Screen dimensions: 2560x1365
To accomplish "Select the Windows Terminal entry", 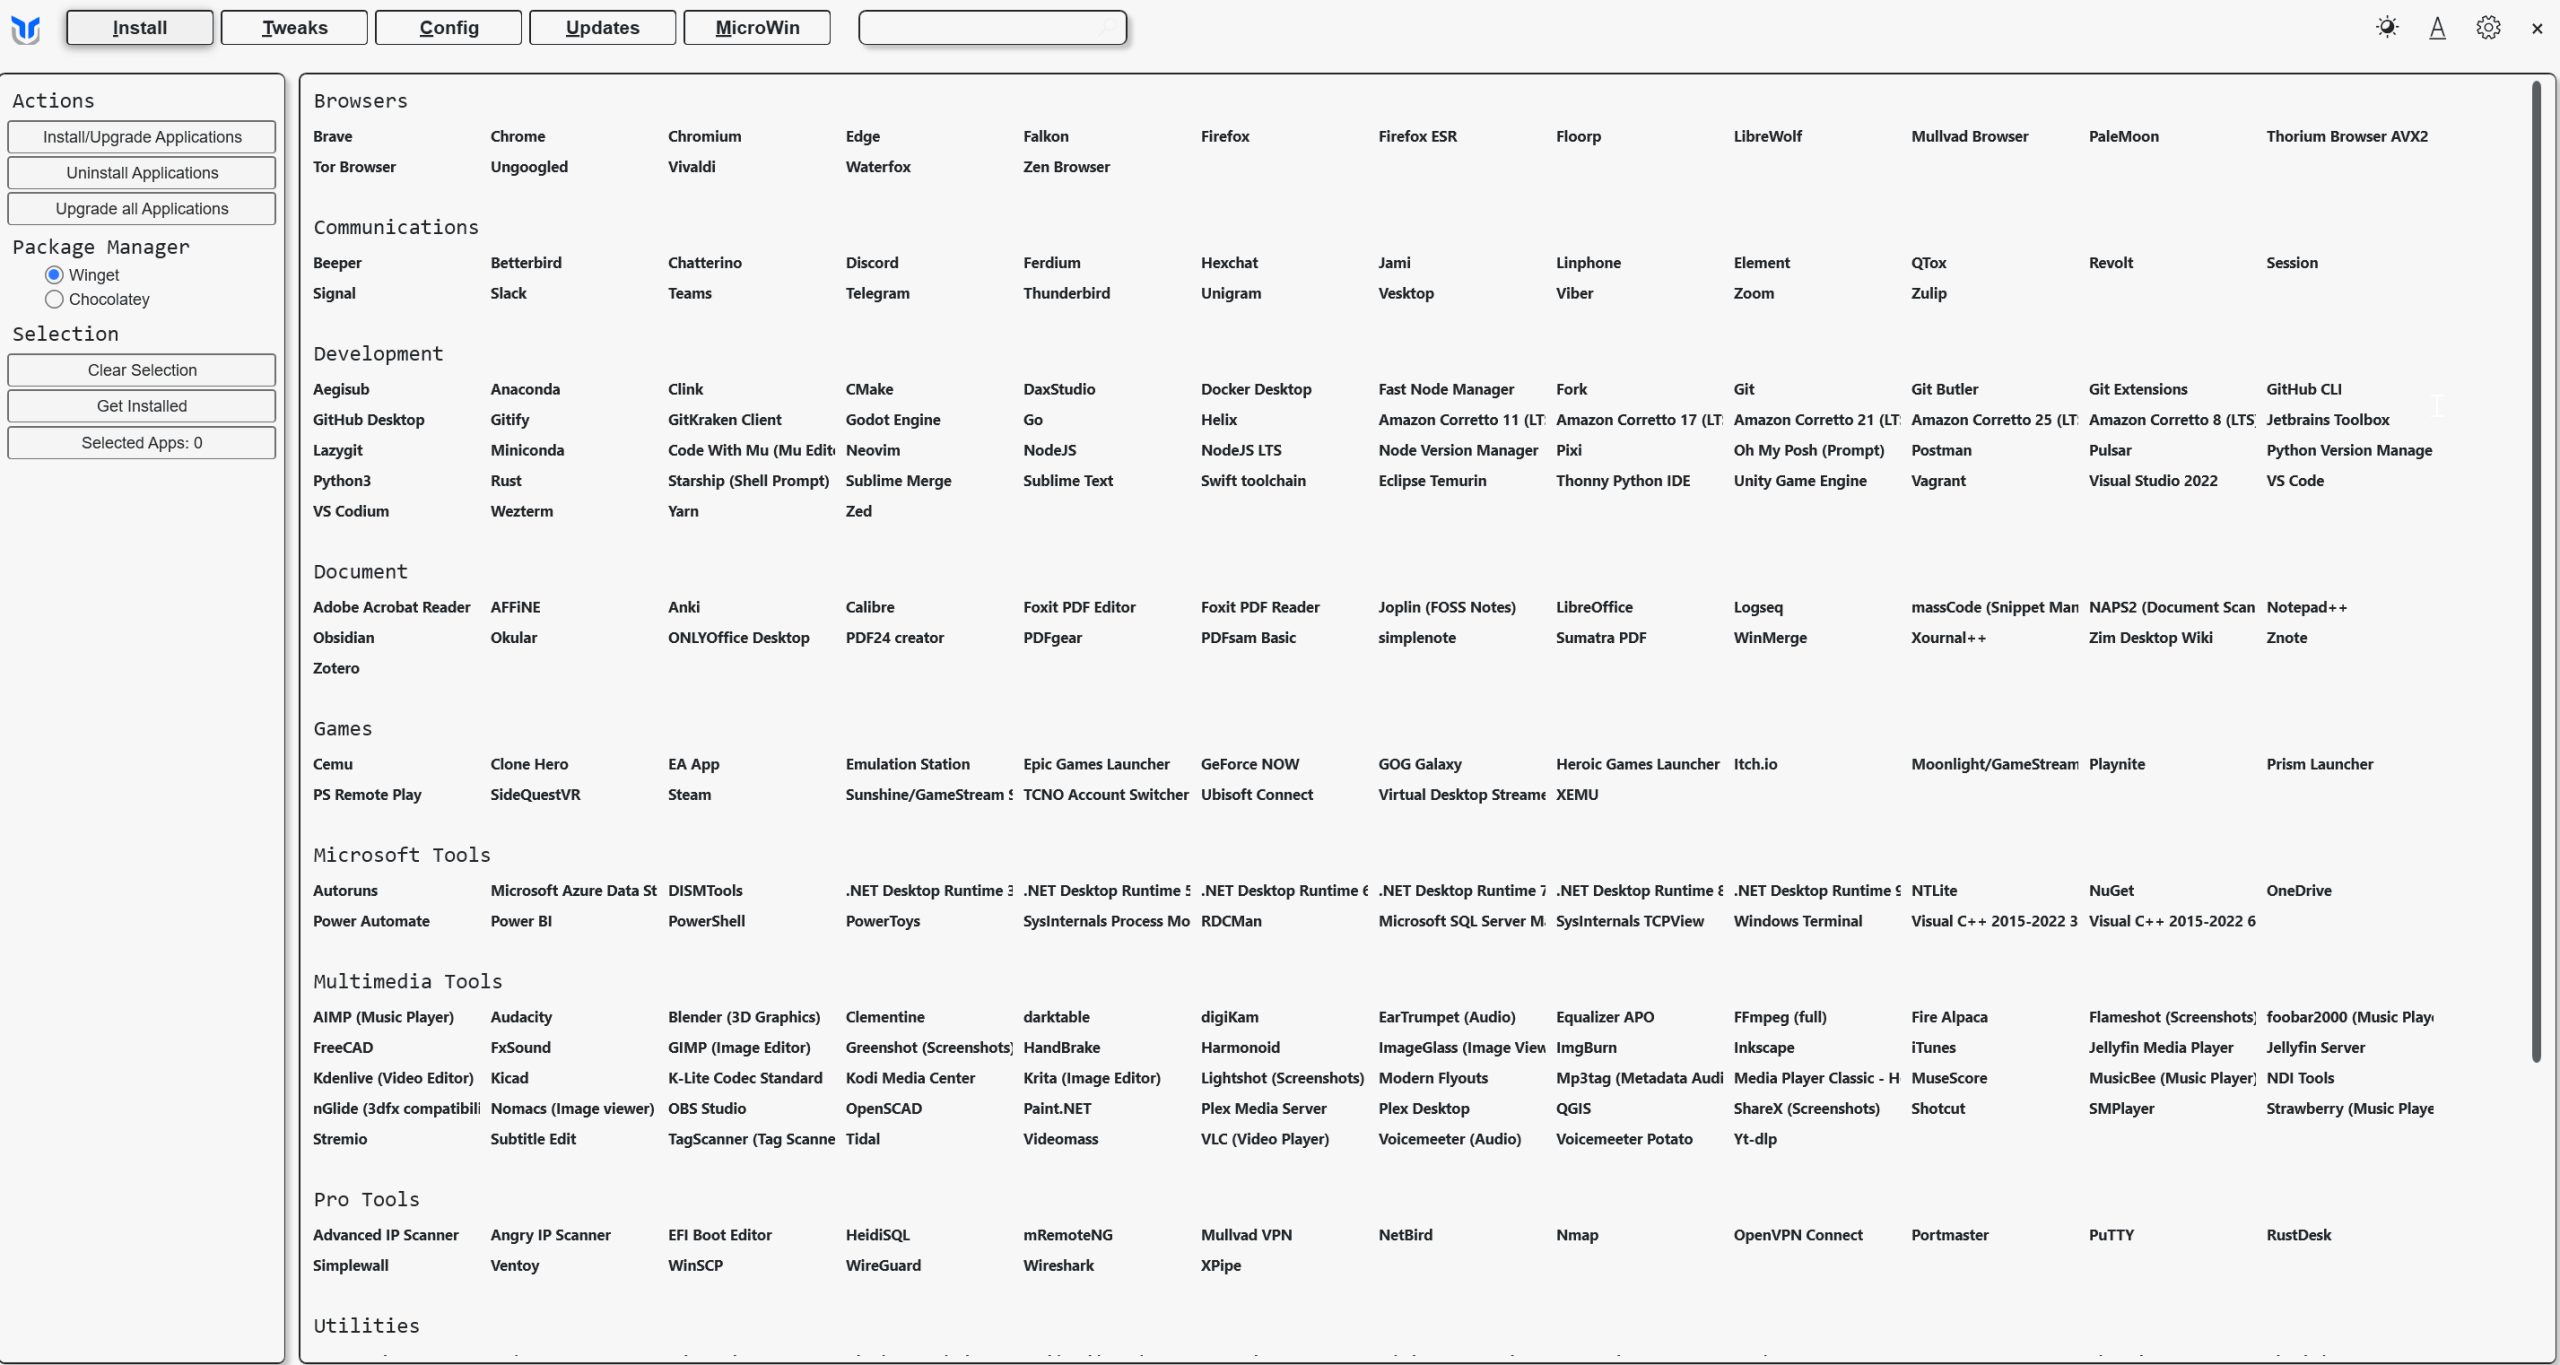I will [x=1797, y=922].
